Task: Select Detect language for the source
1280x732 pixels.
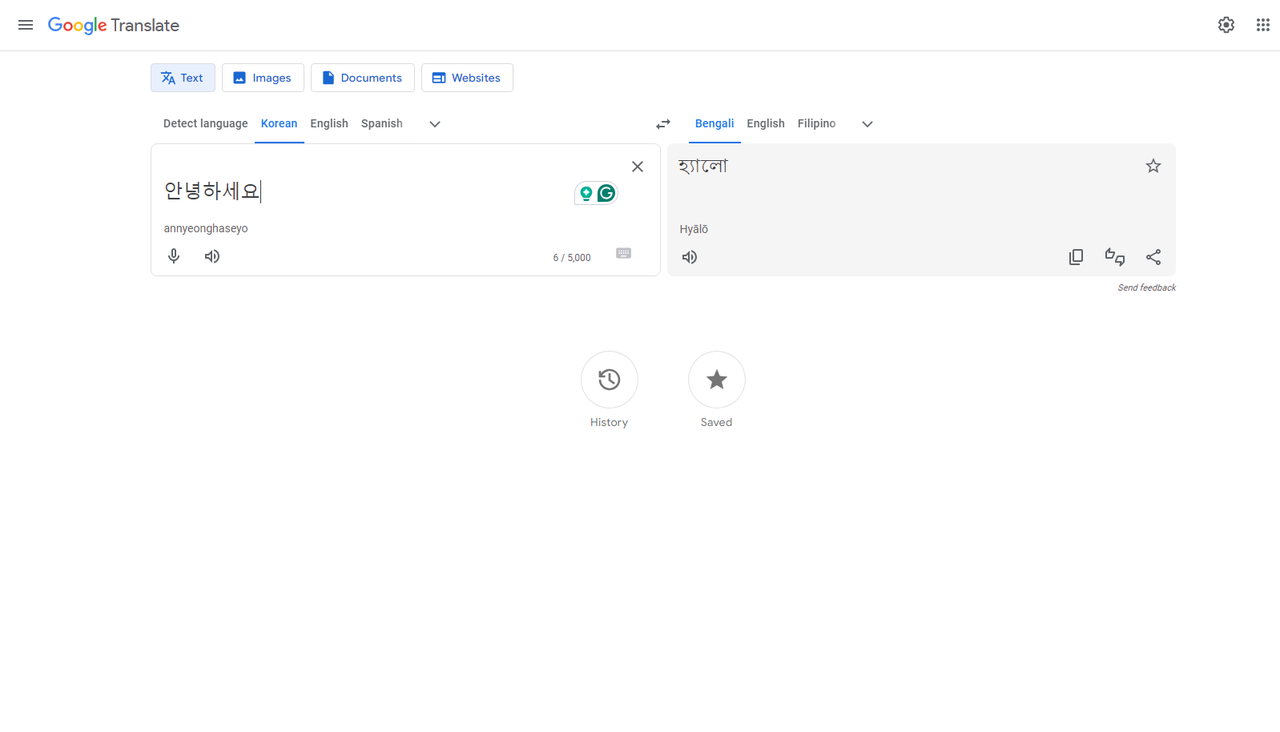Action: [x=205, y=123]
